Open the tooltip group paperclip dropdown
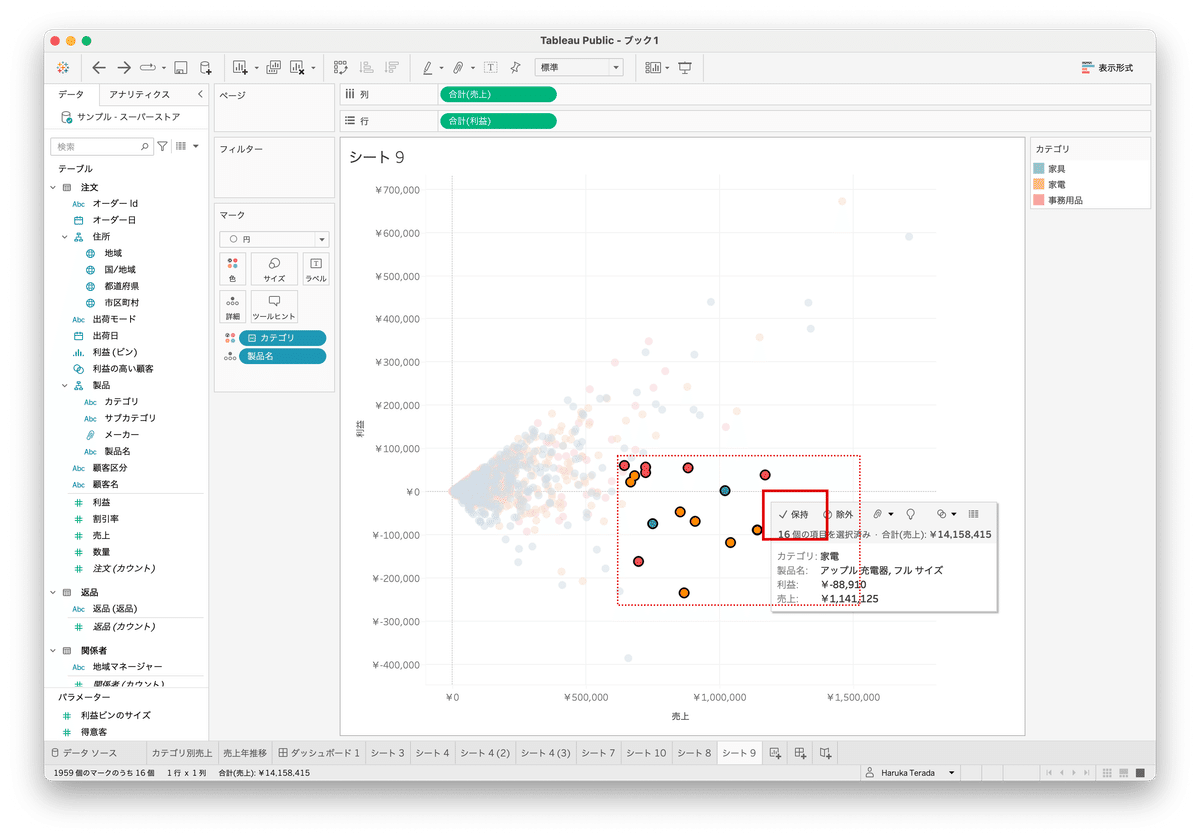Viewport: 1200px width, 839px height. pyautogui.click(x=882, y=514)
